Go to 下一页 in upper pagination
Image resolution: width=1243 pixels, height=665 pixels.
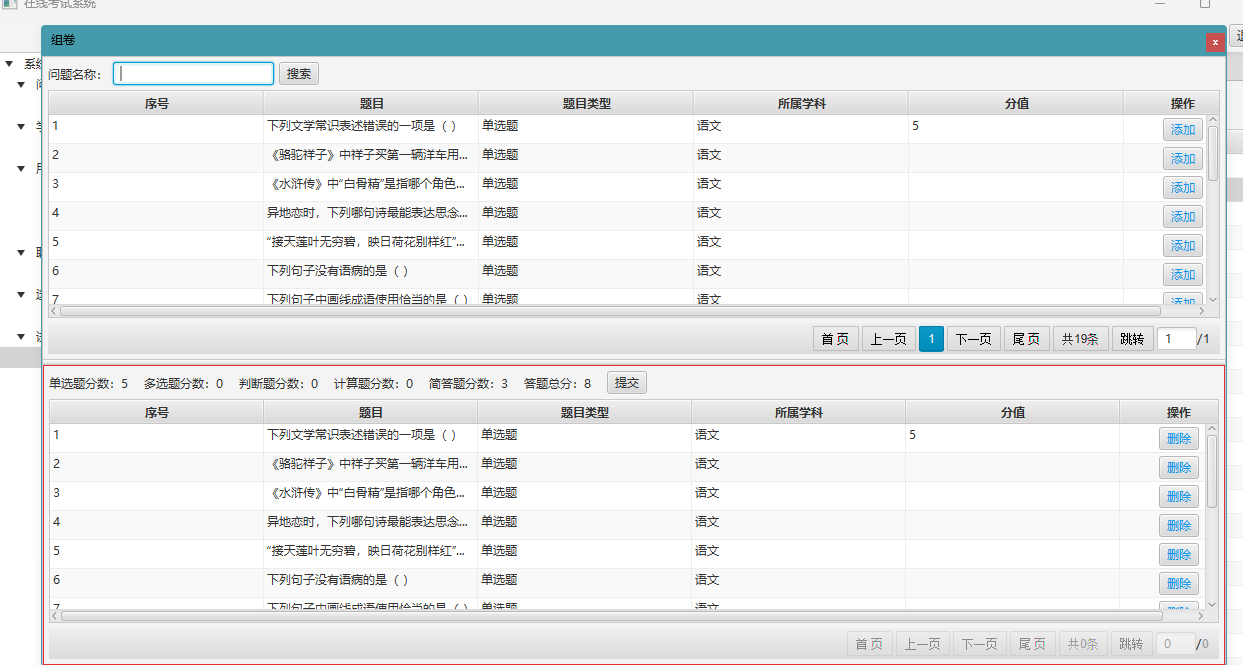pos(974,339)
